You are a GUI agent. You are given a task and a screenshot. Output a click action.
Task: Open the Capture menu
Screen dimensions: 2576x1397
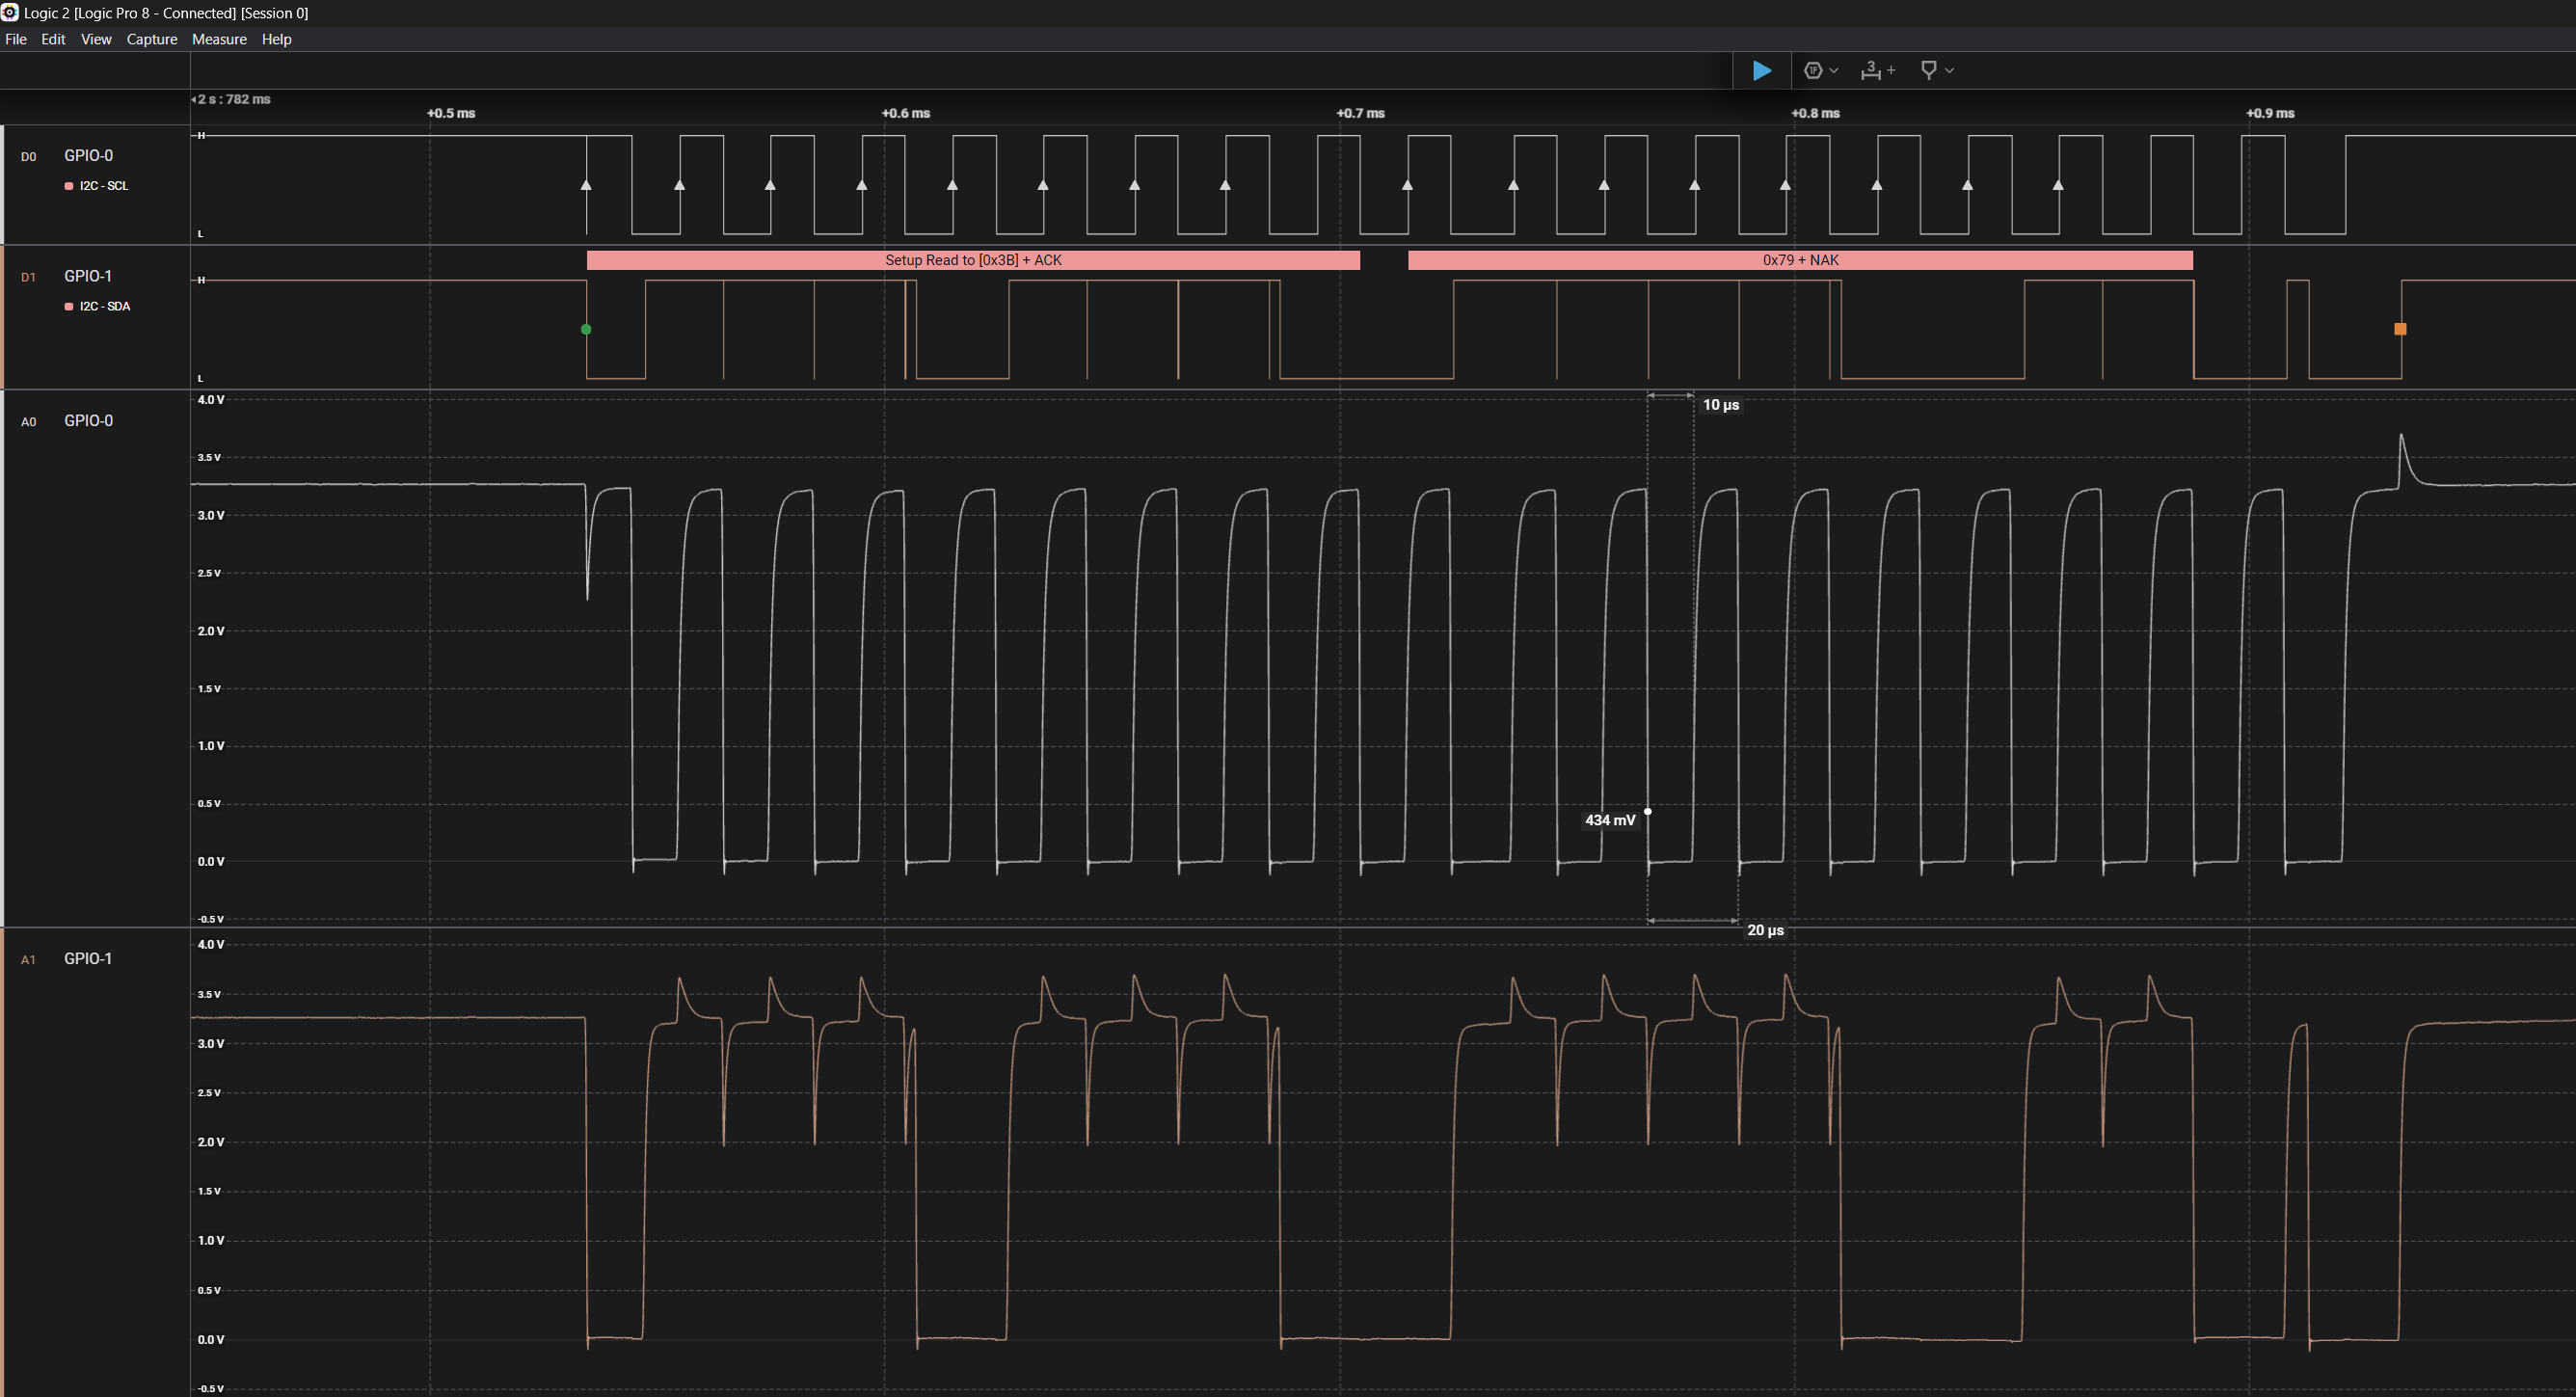click(x=152, y=39)
